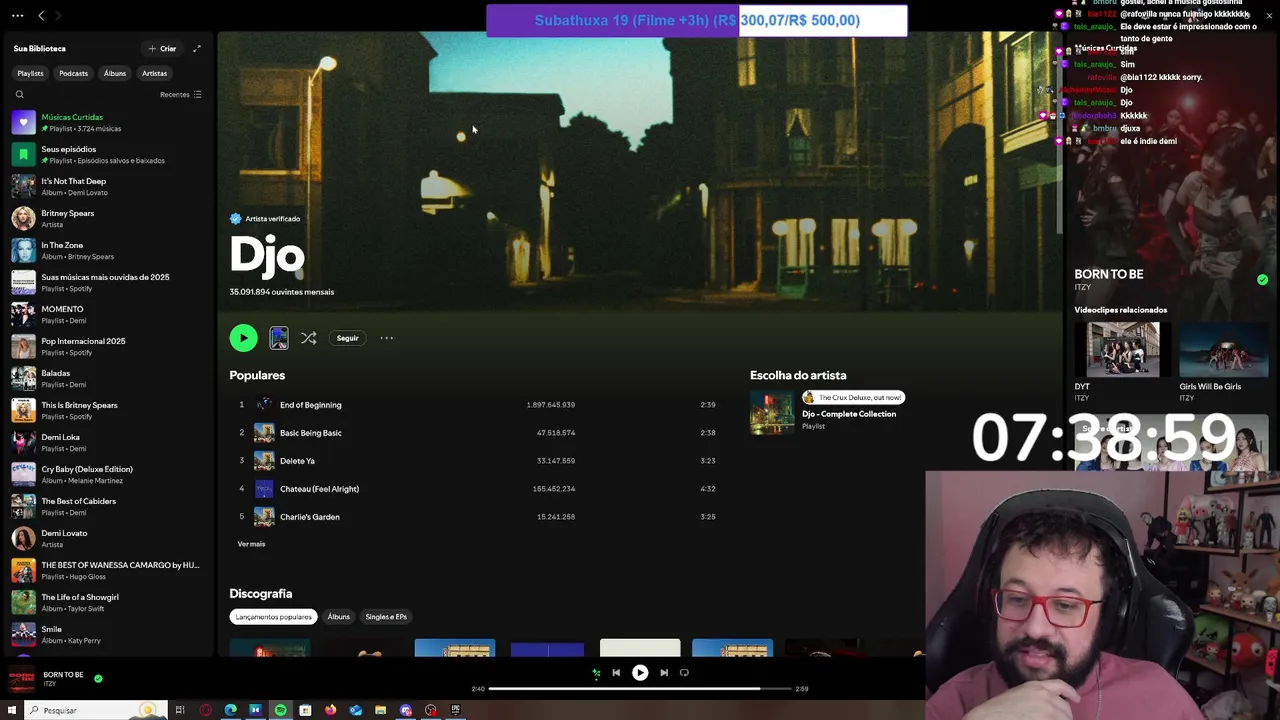Switch to Spotify on the taskbar

[281, 710]
